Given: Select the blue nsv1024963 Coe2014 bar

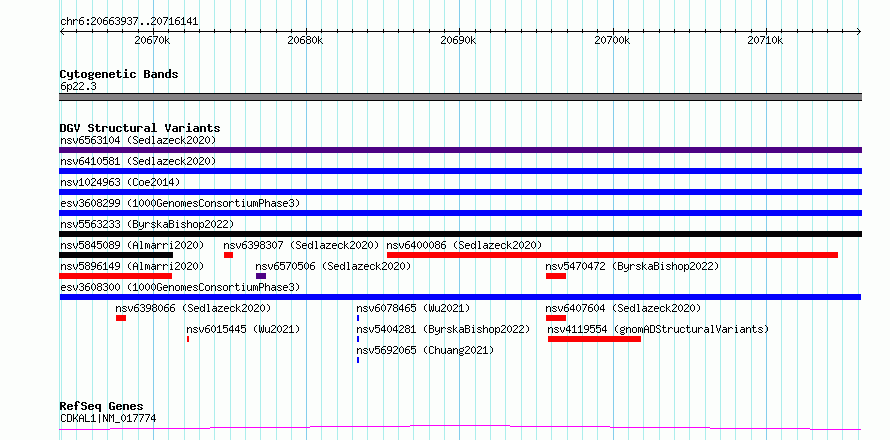Looking at the screenshot, I should point(460,192).
